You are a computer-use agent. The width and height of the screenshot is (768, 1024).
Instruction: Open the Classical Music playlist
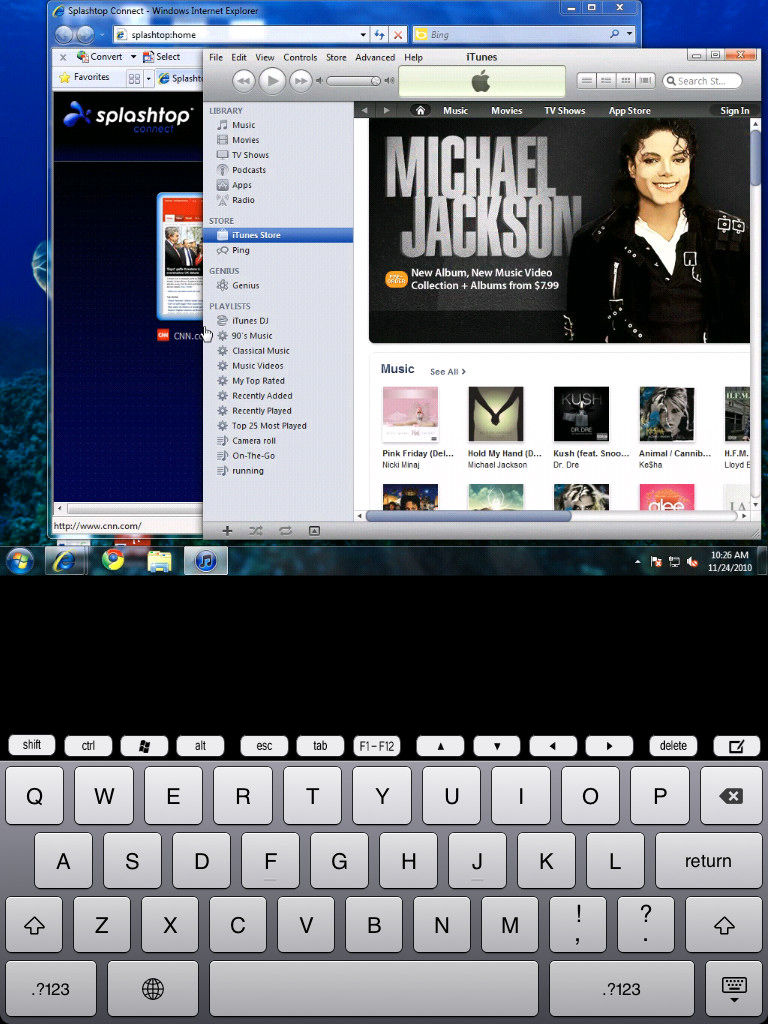[x=261, y=351]
